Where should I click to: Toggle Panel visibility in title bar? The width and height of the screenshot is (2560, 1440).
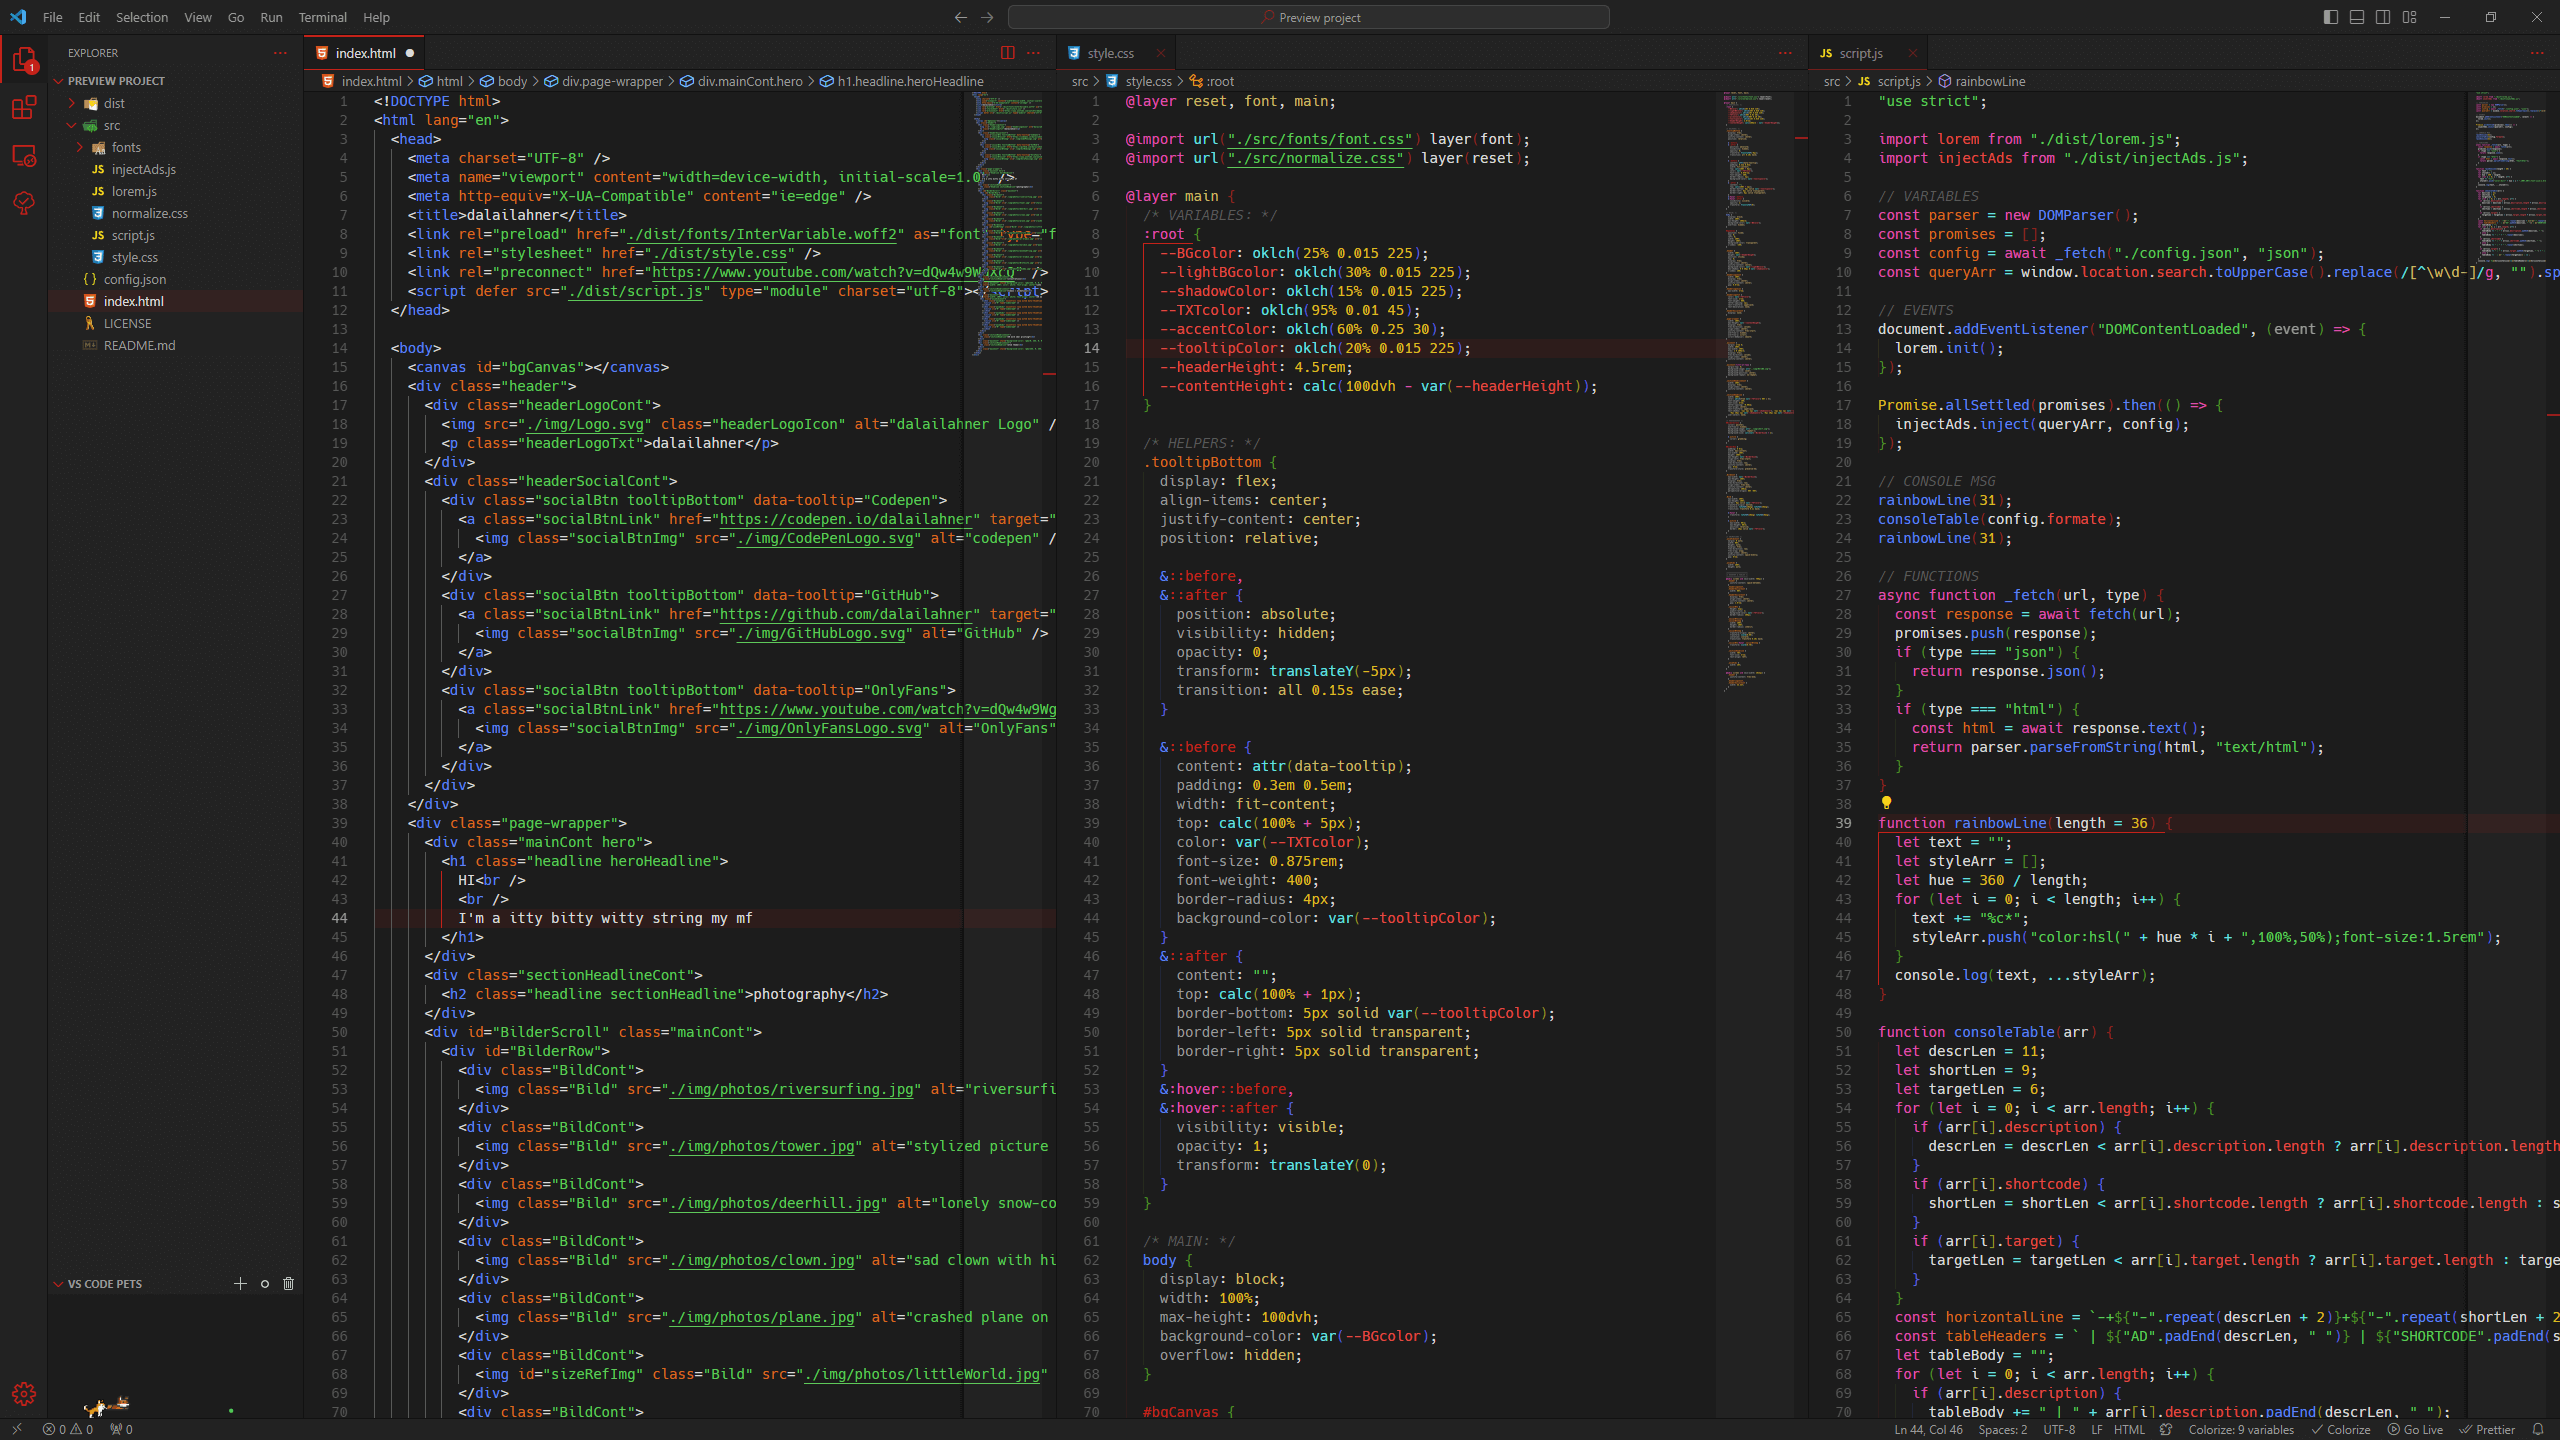coord(2357,17)
